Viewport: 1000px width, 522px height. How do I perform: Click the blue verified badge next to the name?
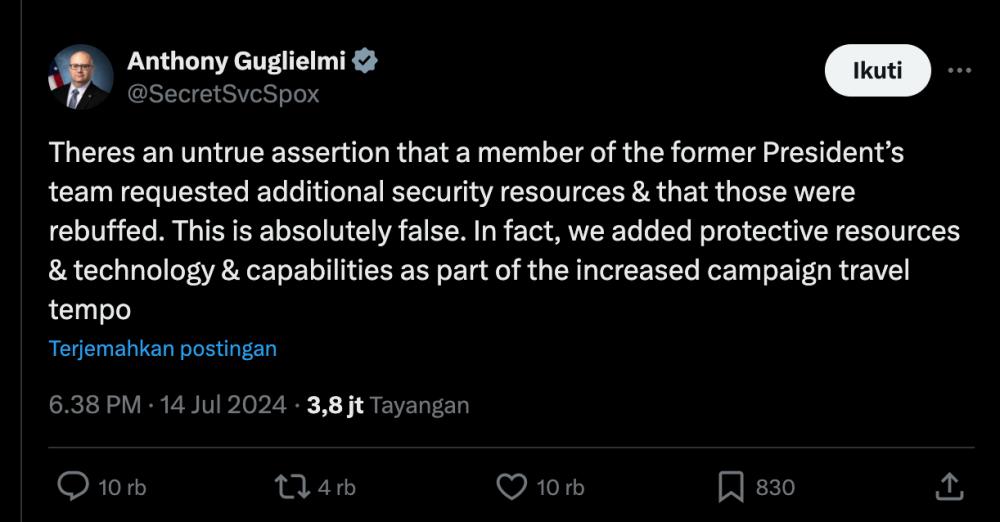tap(365, 61)
